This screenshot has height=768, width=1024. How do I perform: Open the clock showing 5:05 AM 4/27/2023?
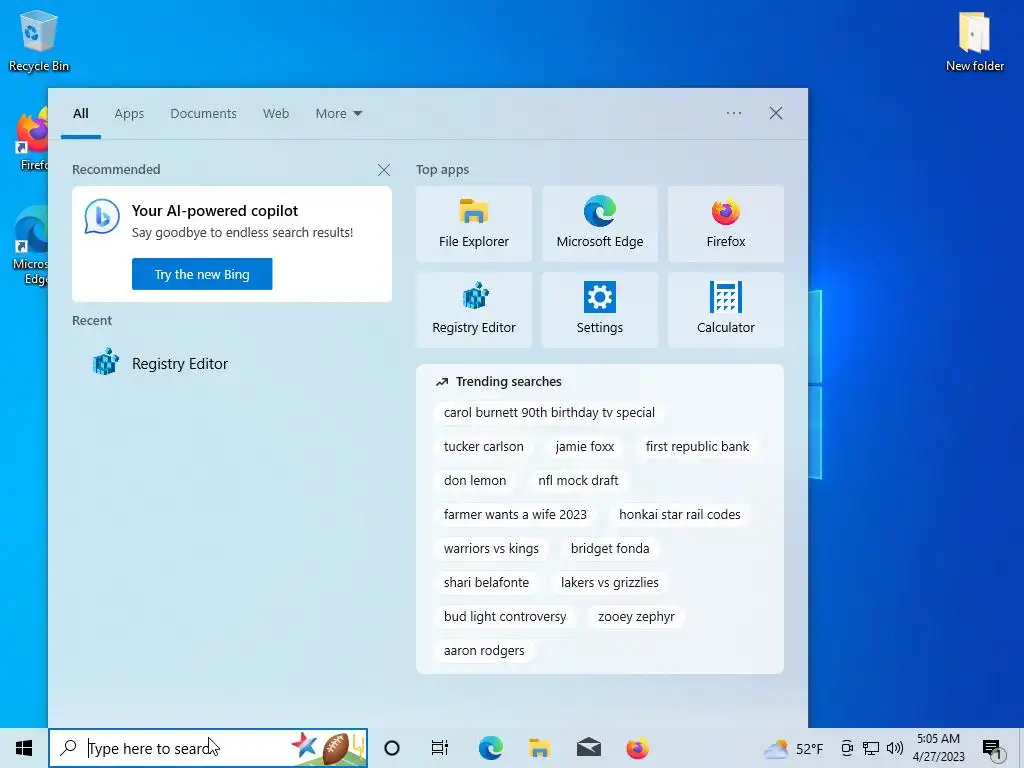point(938,748)
